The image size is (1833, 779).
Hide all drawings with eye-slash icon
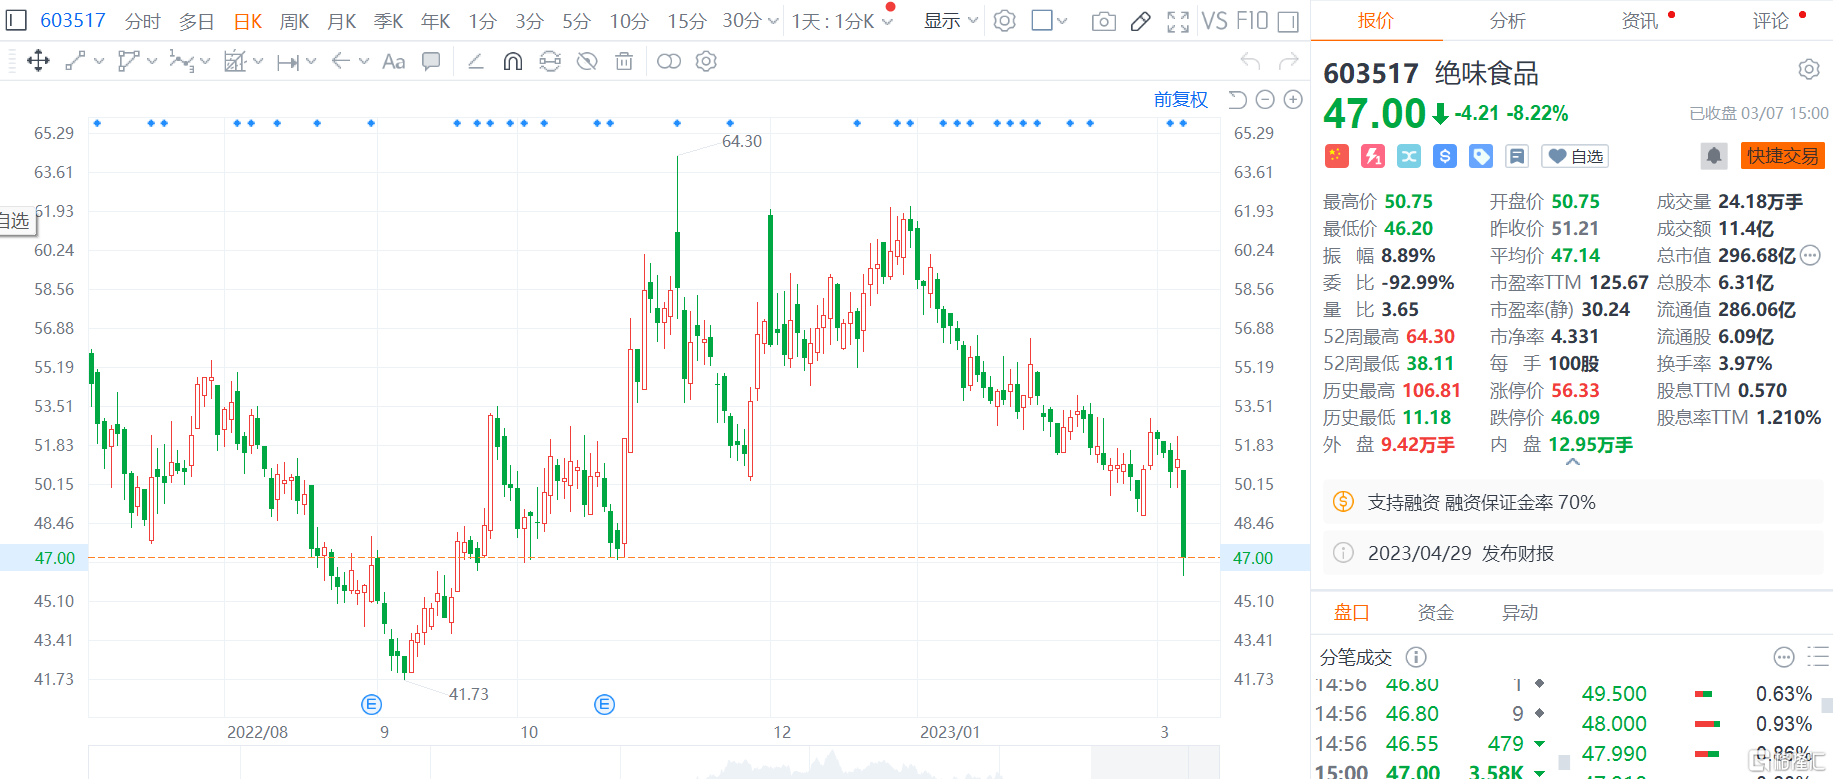587,62
